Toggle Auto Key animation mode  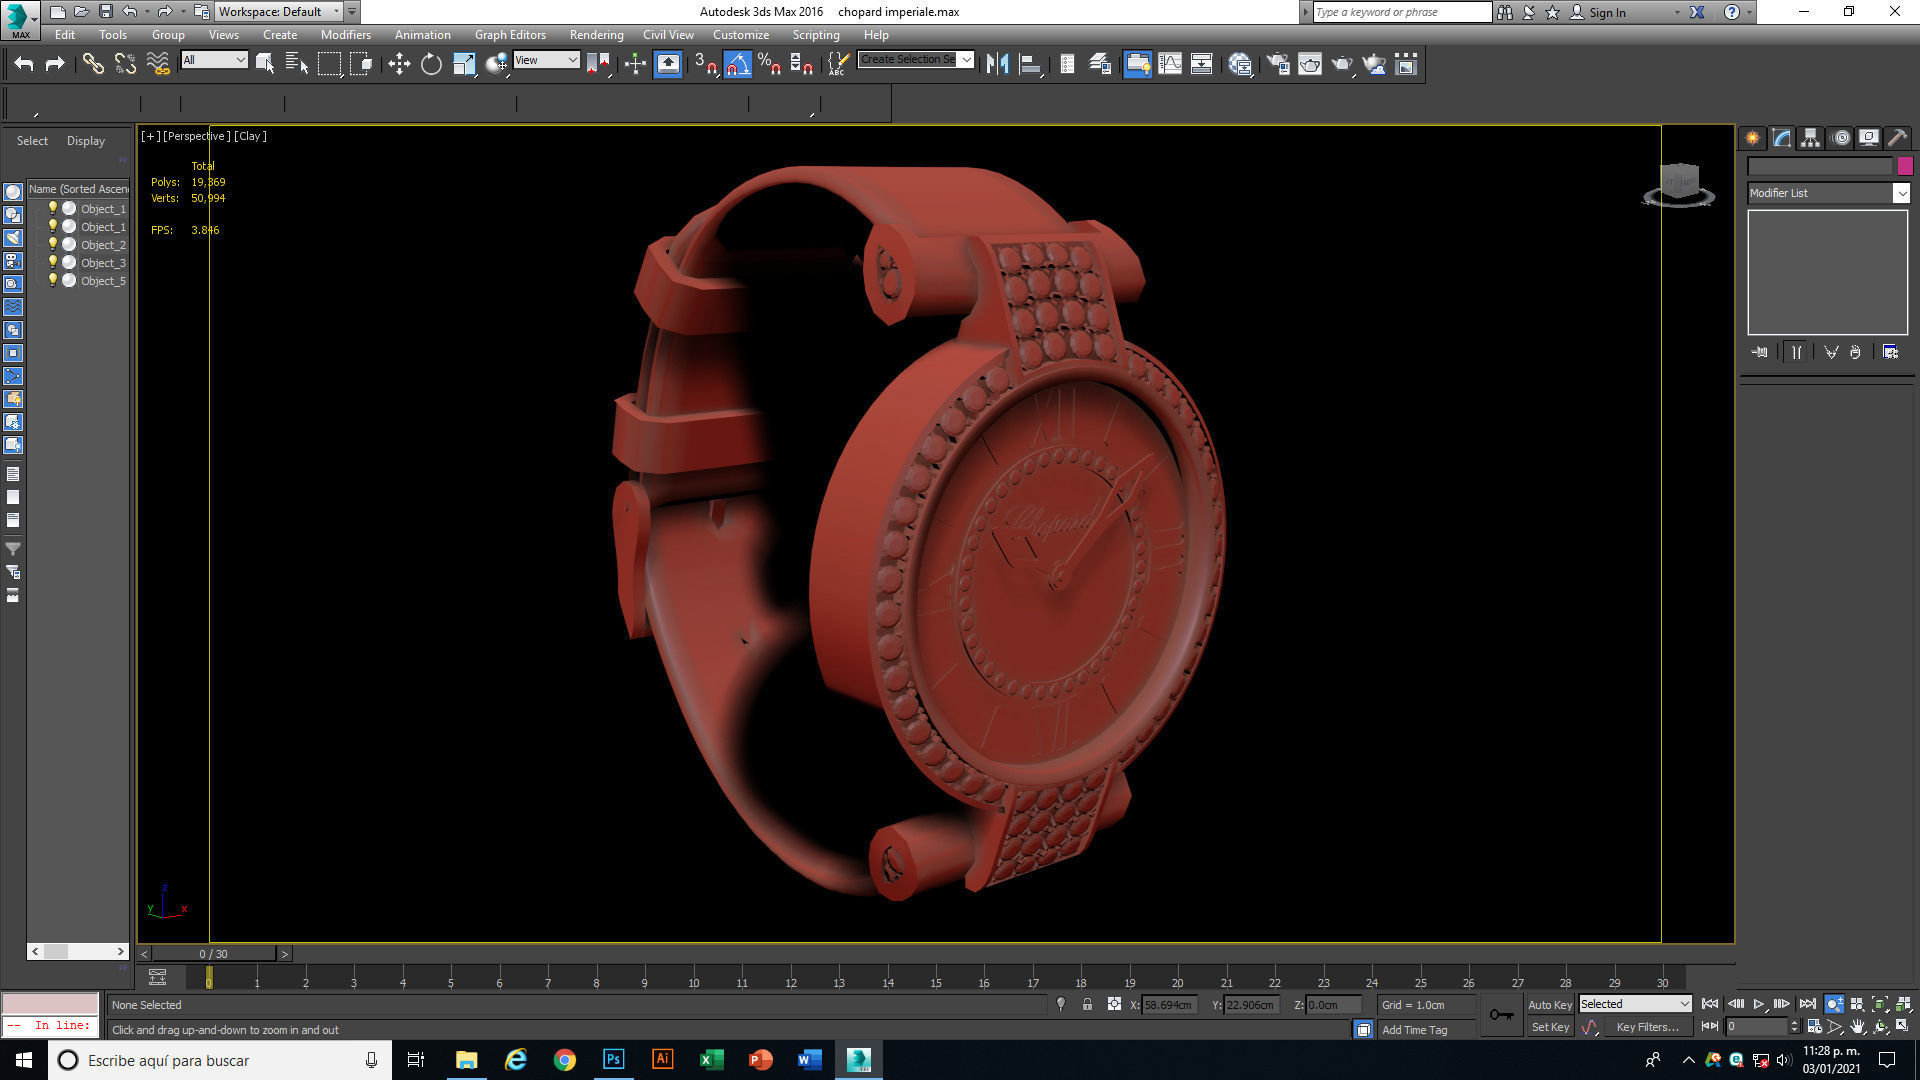1549,1004
